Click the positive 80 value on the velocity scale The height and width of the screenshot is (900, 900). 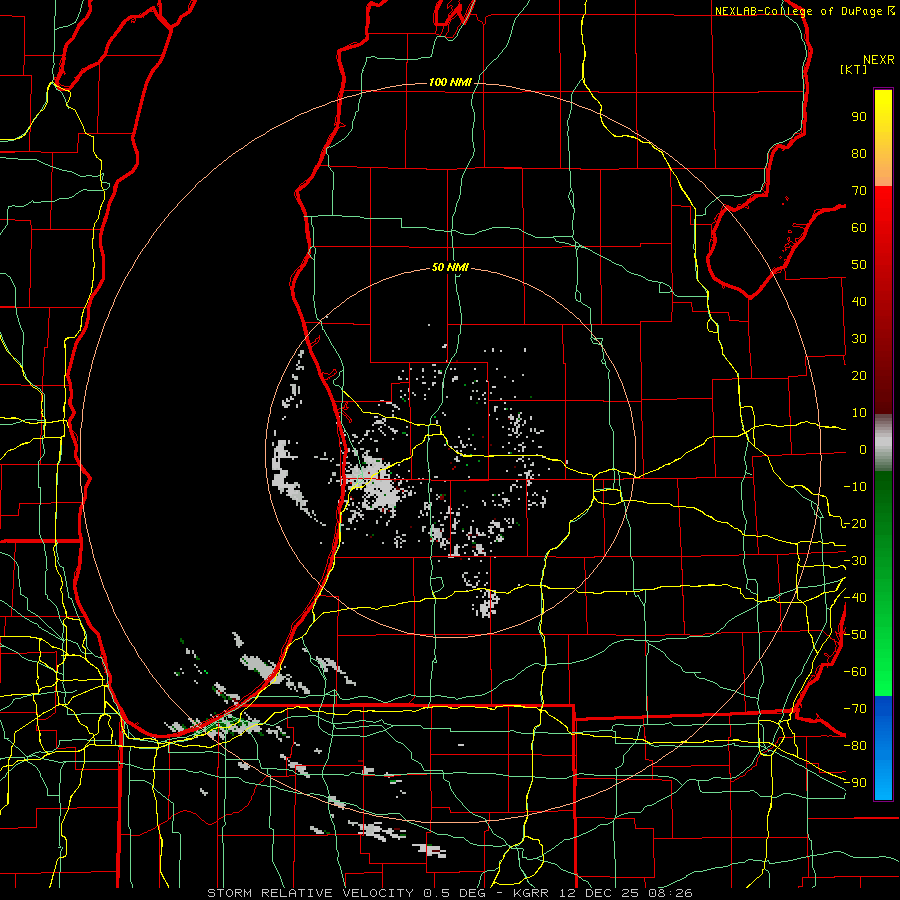pos(859,153)
